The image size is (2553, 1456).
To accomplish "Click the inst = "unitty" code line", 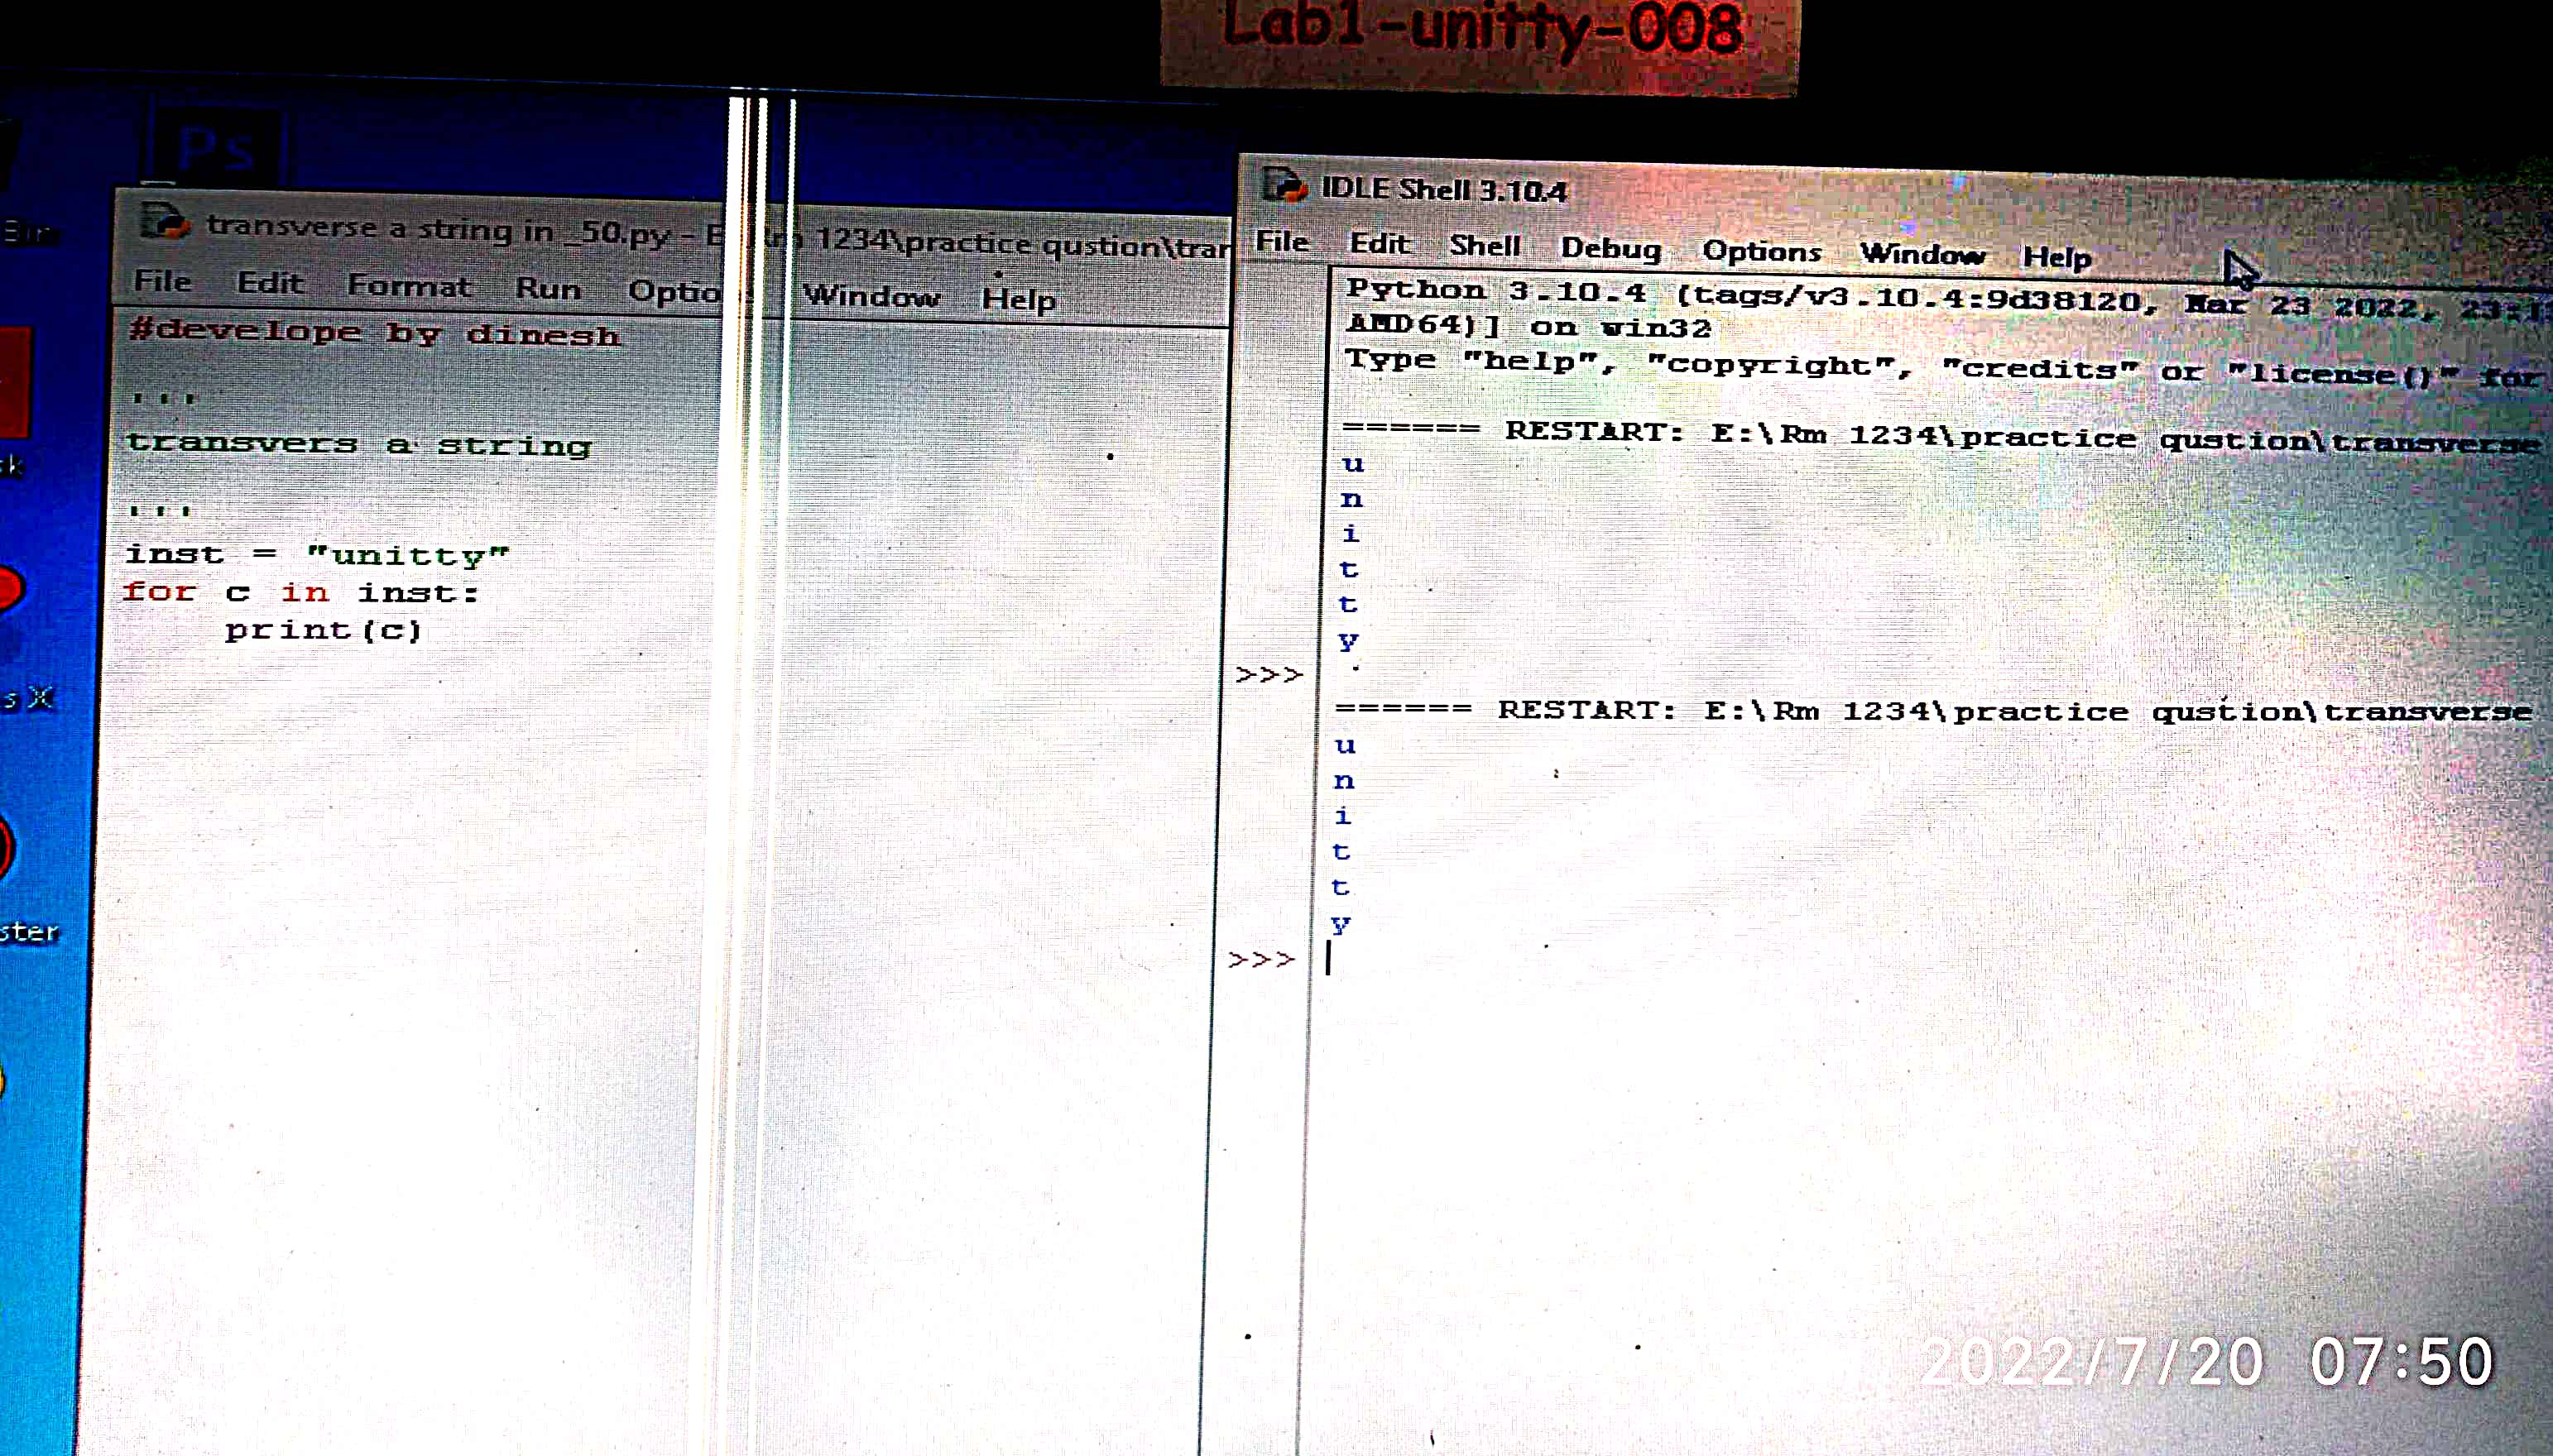I will [x=318, y=555].
